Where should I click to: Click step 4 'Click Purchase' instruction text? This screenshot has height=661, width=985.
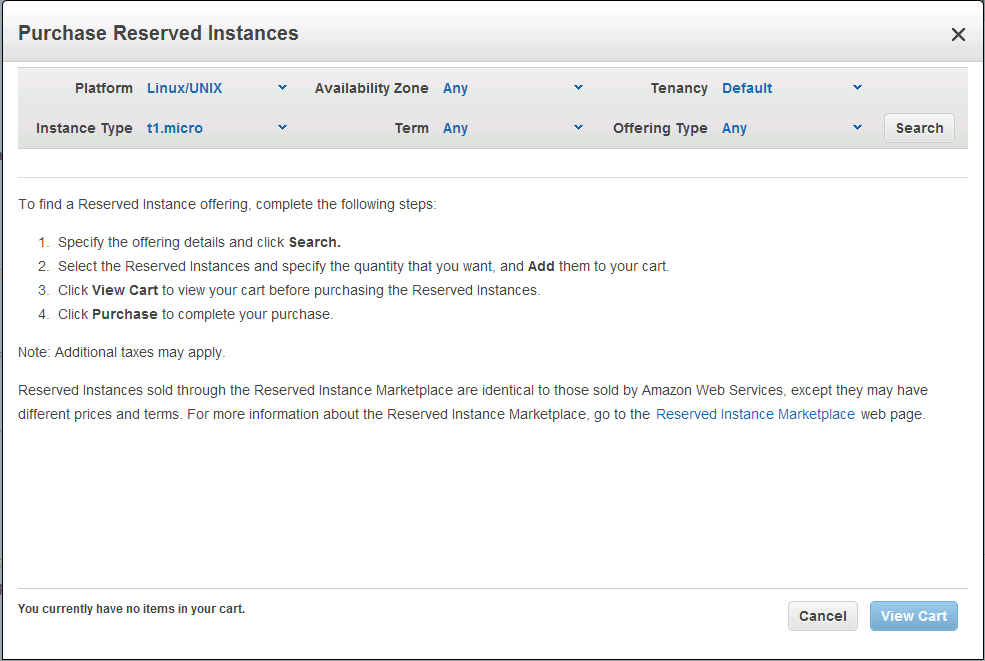pos(195,314)
